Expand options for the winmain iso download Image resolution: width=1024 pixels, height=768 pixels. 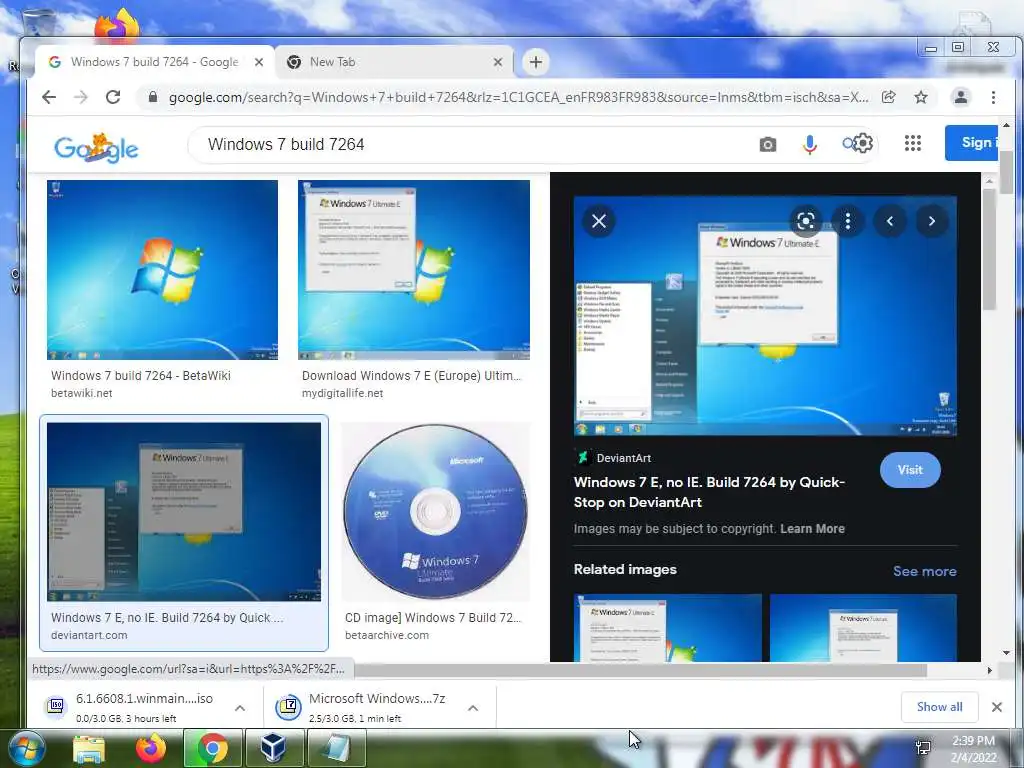240,708
